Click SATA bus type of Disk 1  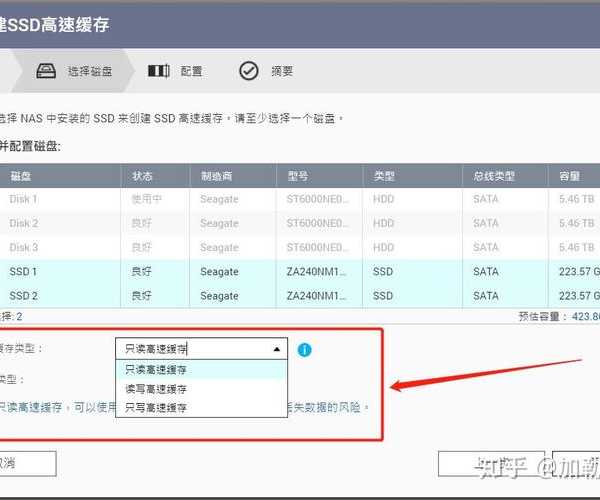[x=486, y=199]
